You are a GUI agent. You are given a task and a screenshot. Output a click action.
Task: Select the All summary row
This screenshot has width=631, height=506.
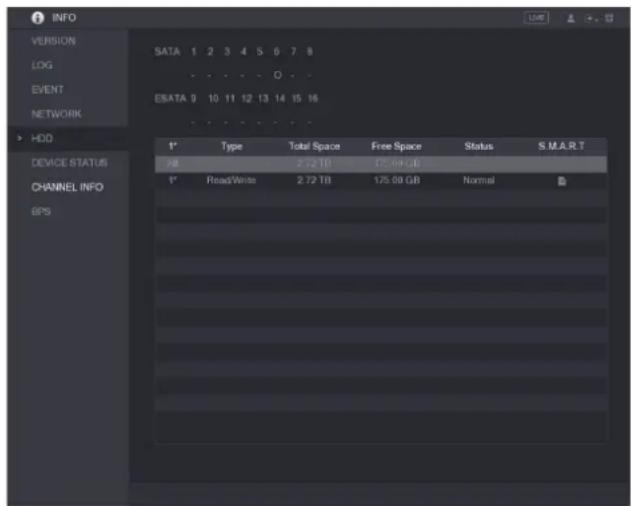click(381, 164)
